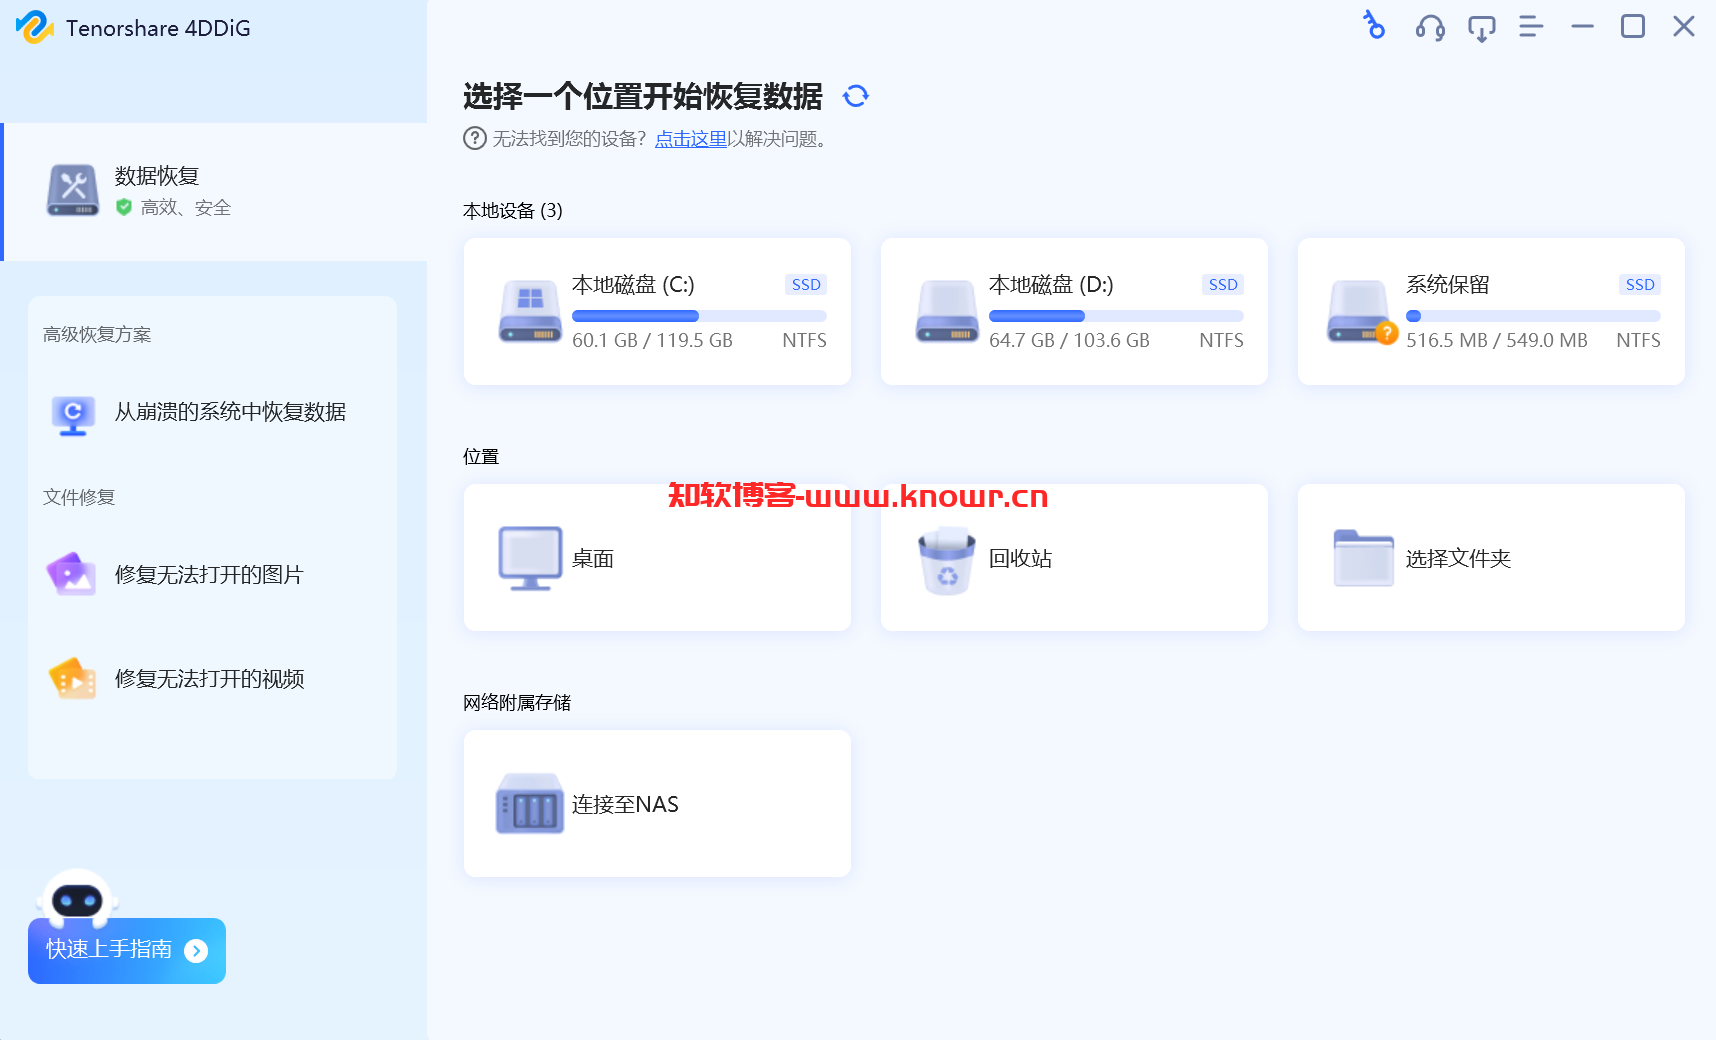The image size is (1716, 1040).
Task: Open 修复无法打开的视频 option
Action: coord(212,679)
